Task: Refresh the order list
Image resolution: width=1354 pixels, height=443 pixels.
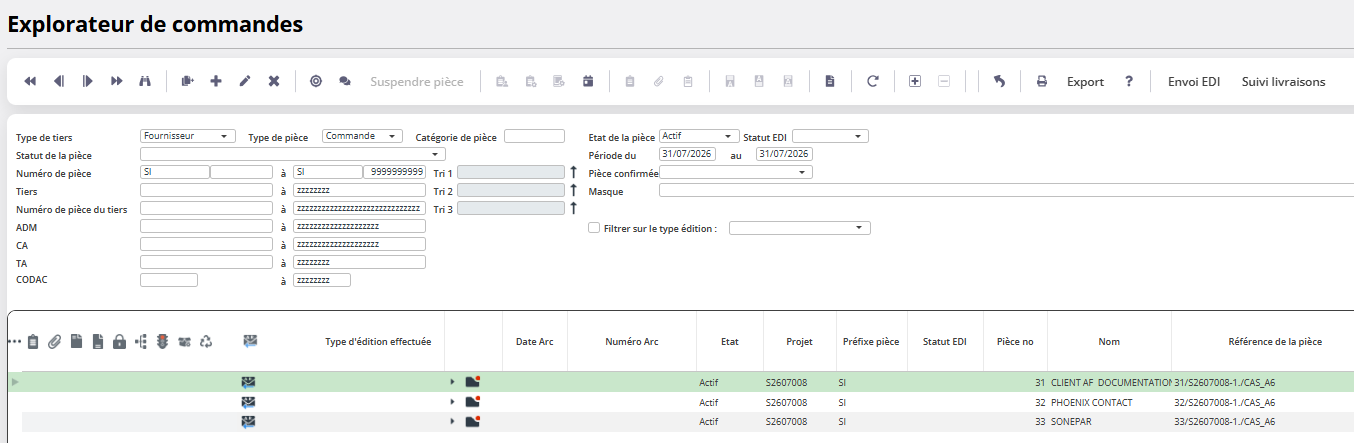Action: 872,81
